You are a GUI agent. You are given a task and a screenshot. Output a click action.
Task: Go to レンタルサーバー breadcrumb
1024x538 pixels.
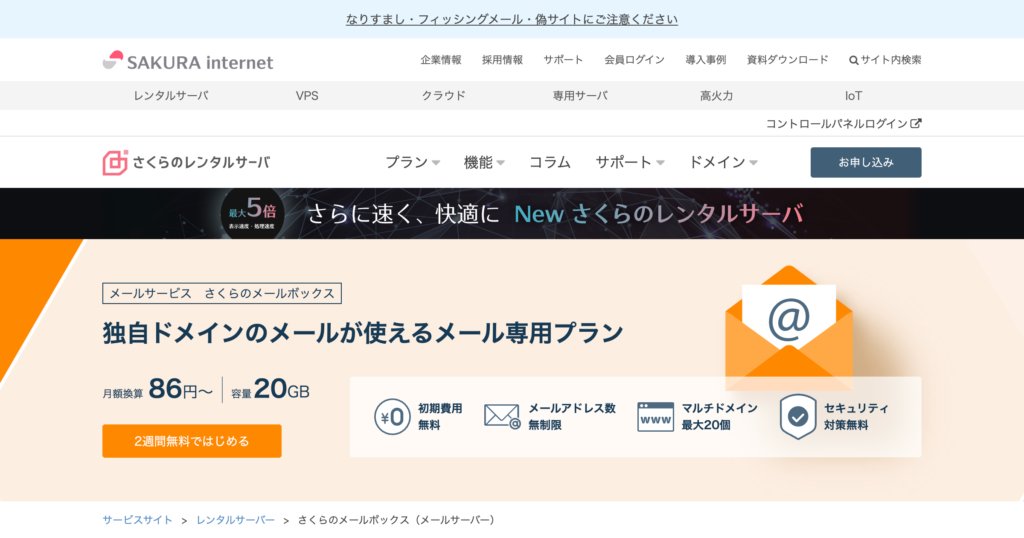click(x=236, y=520)
